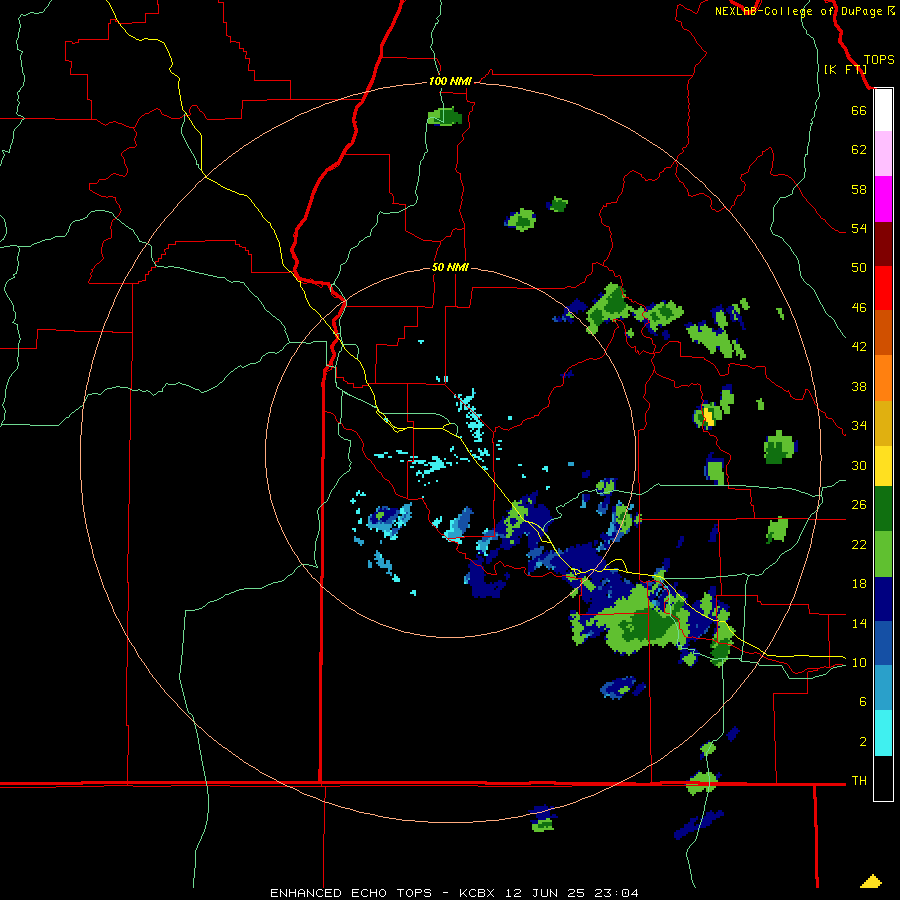This screenshot has width=900, height=900.
Task: Click the 'ENHANCED ECHO TOPS' caption text
Action: (x=351, y=893)
